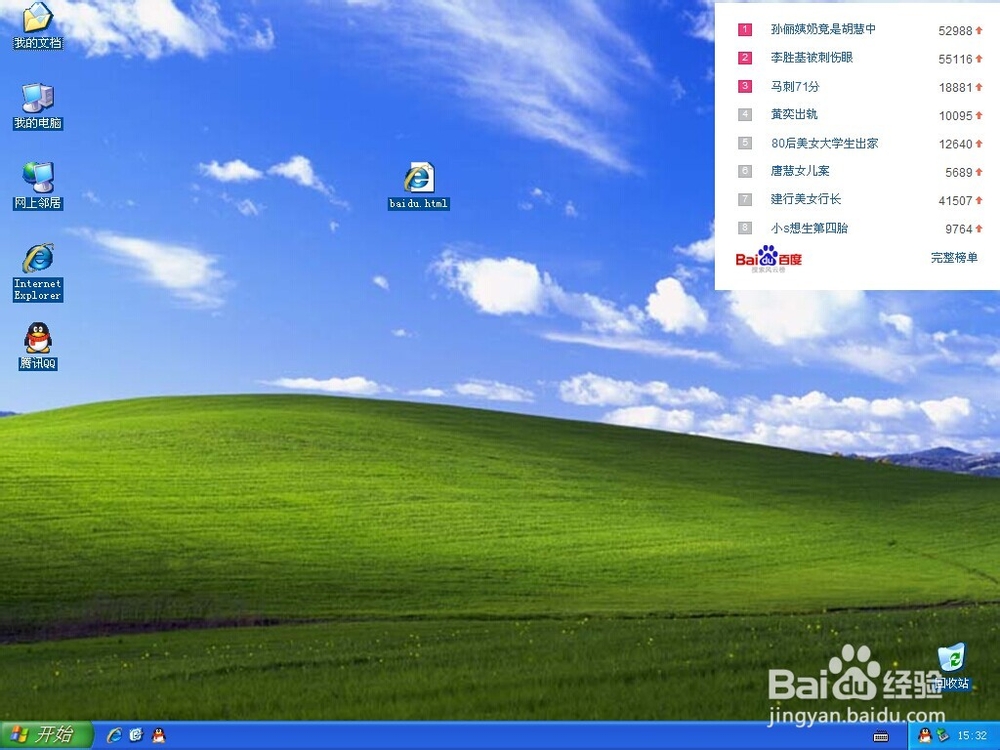Click the search count 52988
Image resolution: width=1000 pixels, height=750 pixels.
coord(955,31)
